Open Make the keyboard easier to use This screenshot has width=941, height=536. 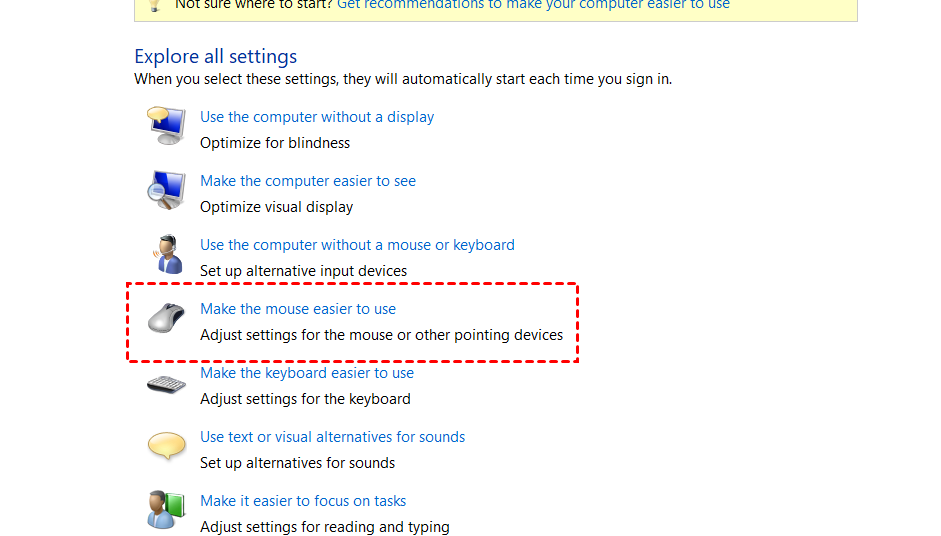click(x=307, y=373)
